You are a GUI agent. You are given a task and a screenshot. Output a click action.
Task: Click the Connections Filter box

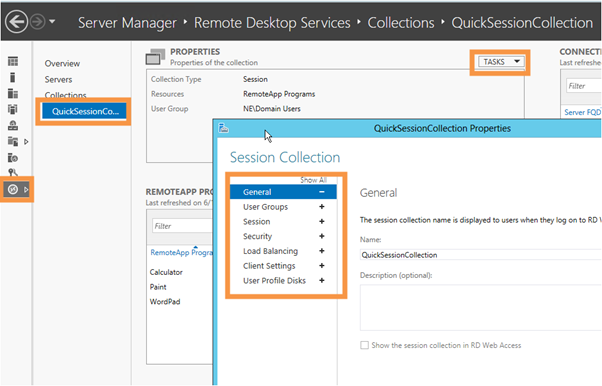tap(584, 86)
